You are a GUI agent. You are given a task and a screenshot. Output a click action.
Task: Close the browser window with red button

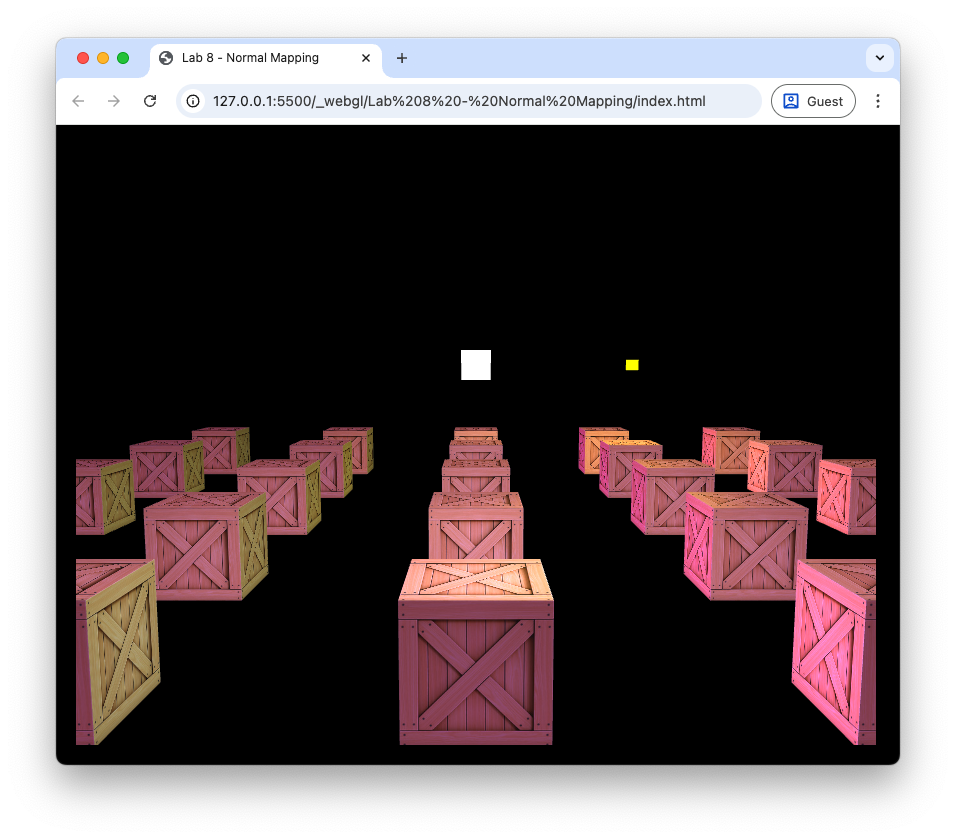(x=83, y=58)
